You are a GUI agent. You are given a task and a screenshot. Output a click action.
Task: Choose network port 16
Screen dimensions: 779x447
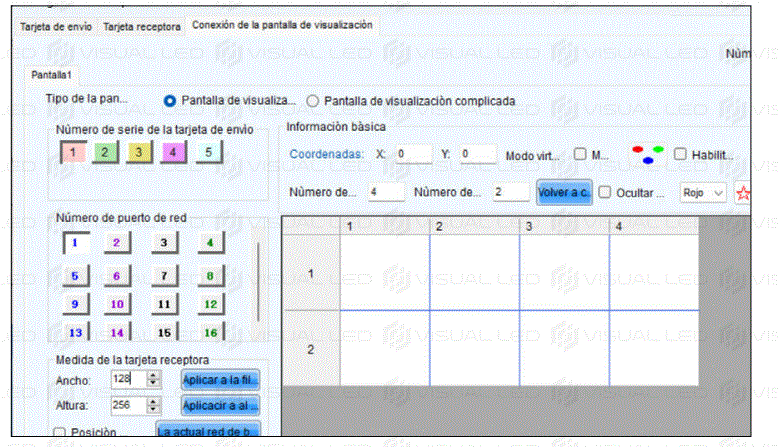[x=211, y=332]
